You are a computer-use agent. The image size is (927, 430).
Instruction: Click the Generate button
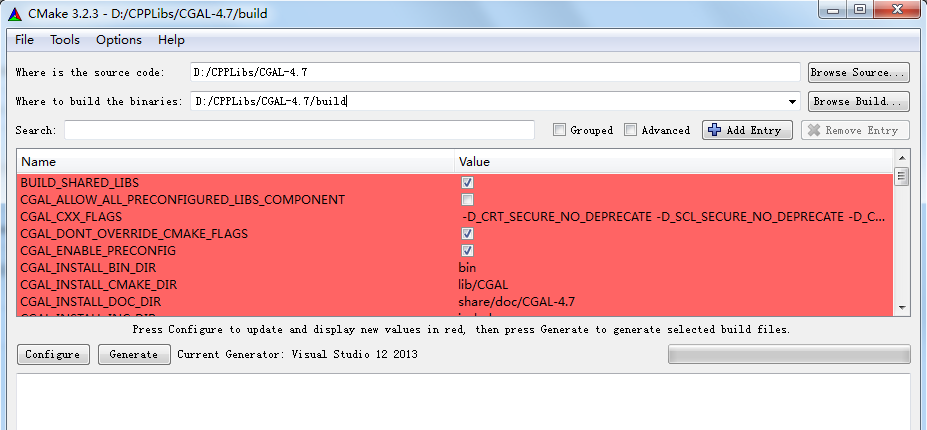tap(134, 354)
